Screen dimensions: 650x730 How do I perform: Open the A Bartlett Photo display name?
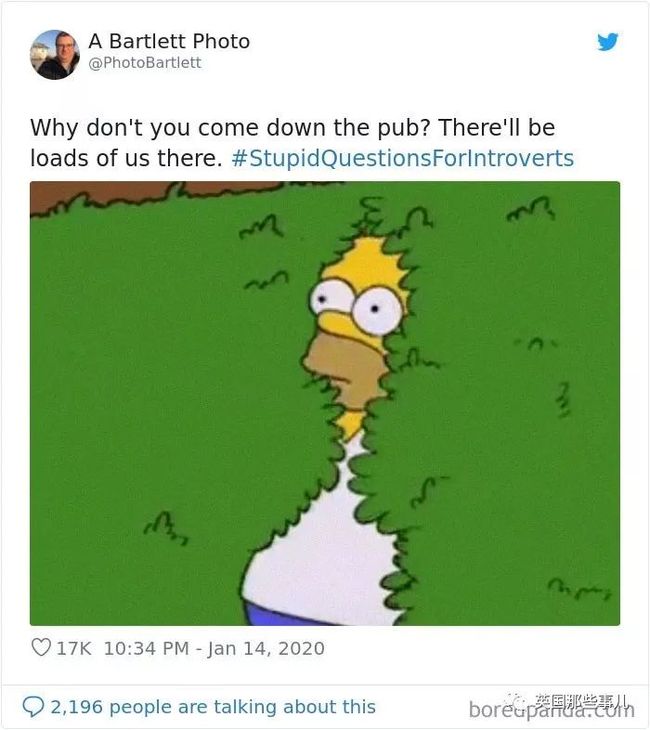point(169,41)
